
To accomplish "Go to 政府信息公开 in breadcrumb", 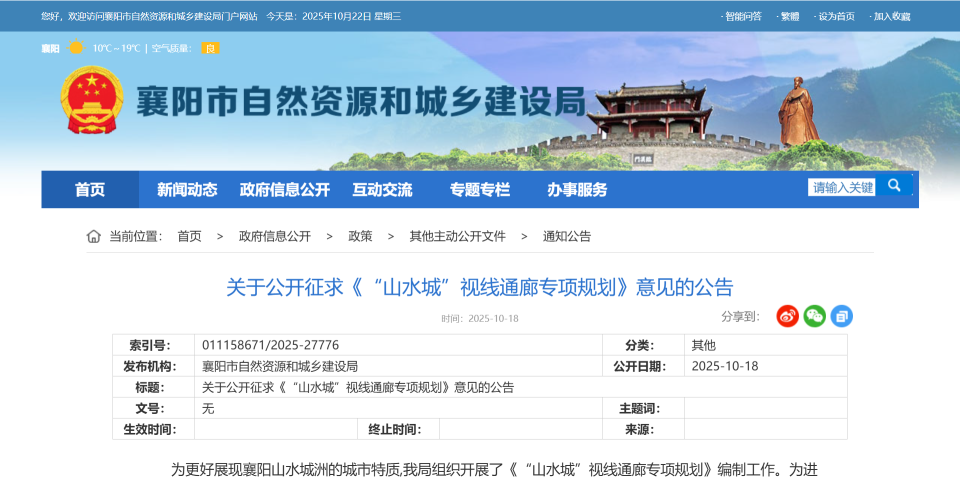I will click(275, 236).
